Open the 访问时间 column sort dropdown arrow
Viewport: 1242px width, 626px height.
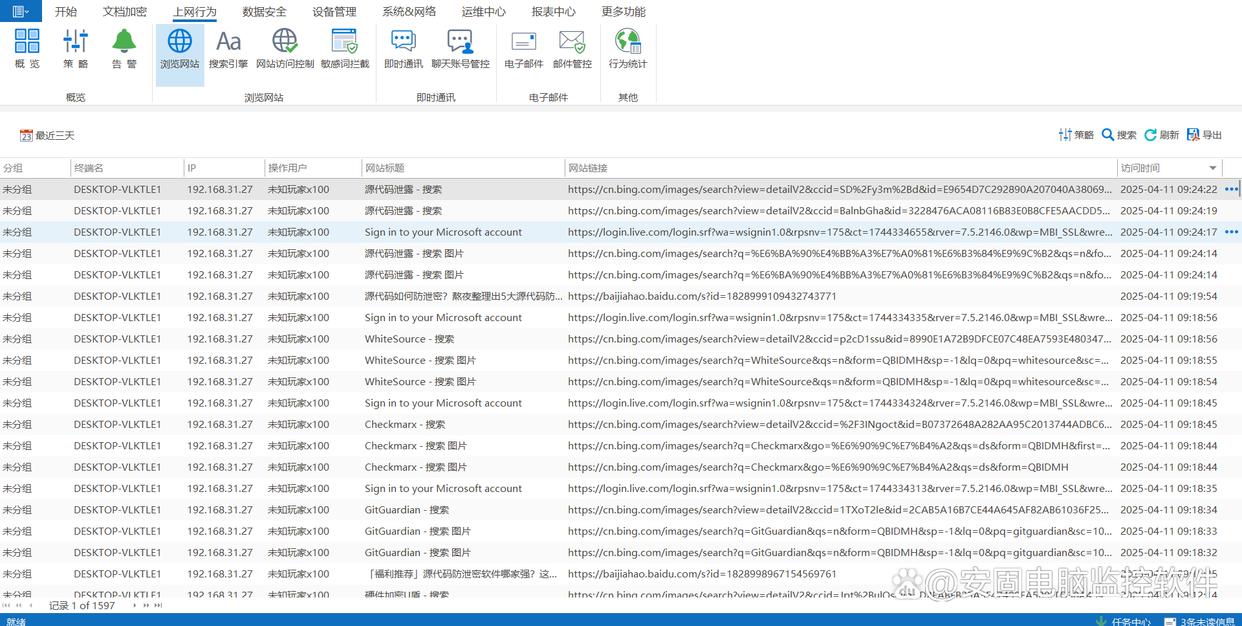click(1213, 168)
